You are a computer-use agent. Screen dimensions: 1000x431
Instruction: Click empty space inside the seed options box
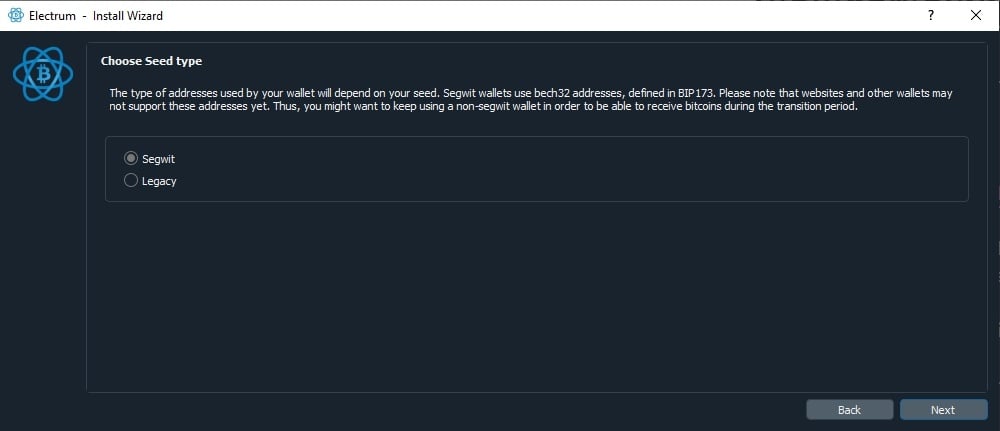click(x=574, y=169)
